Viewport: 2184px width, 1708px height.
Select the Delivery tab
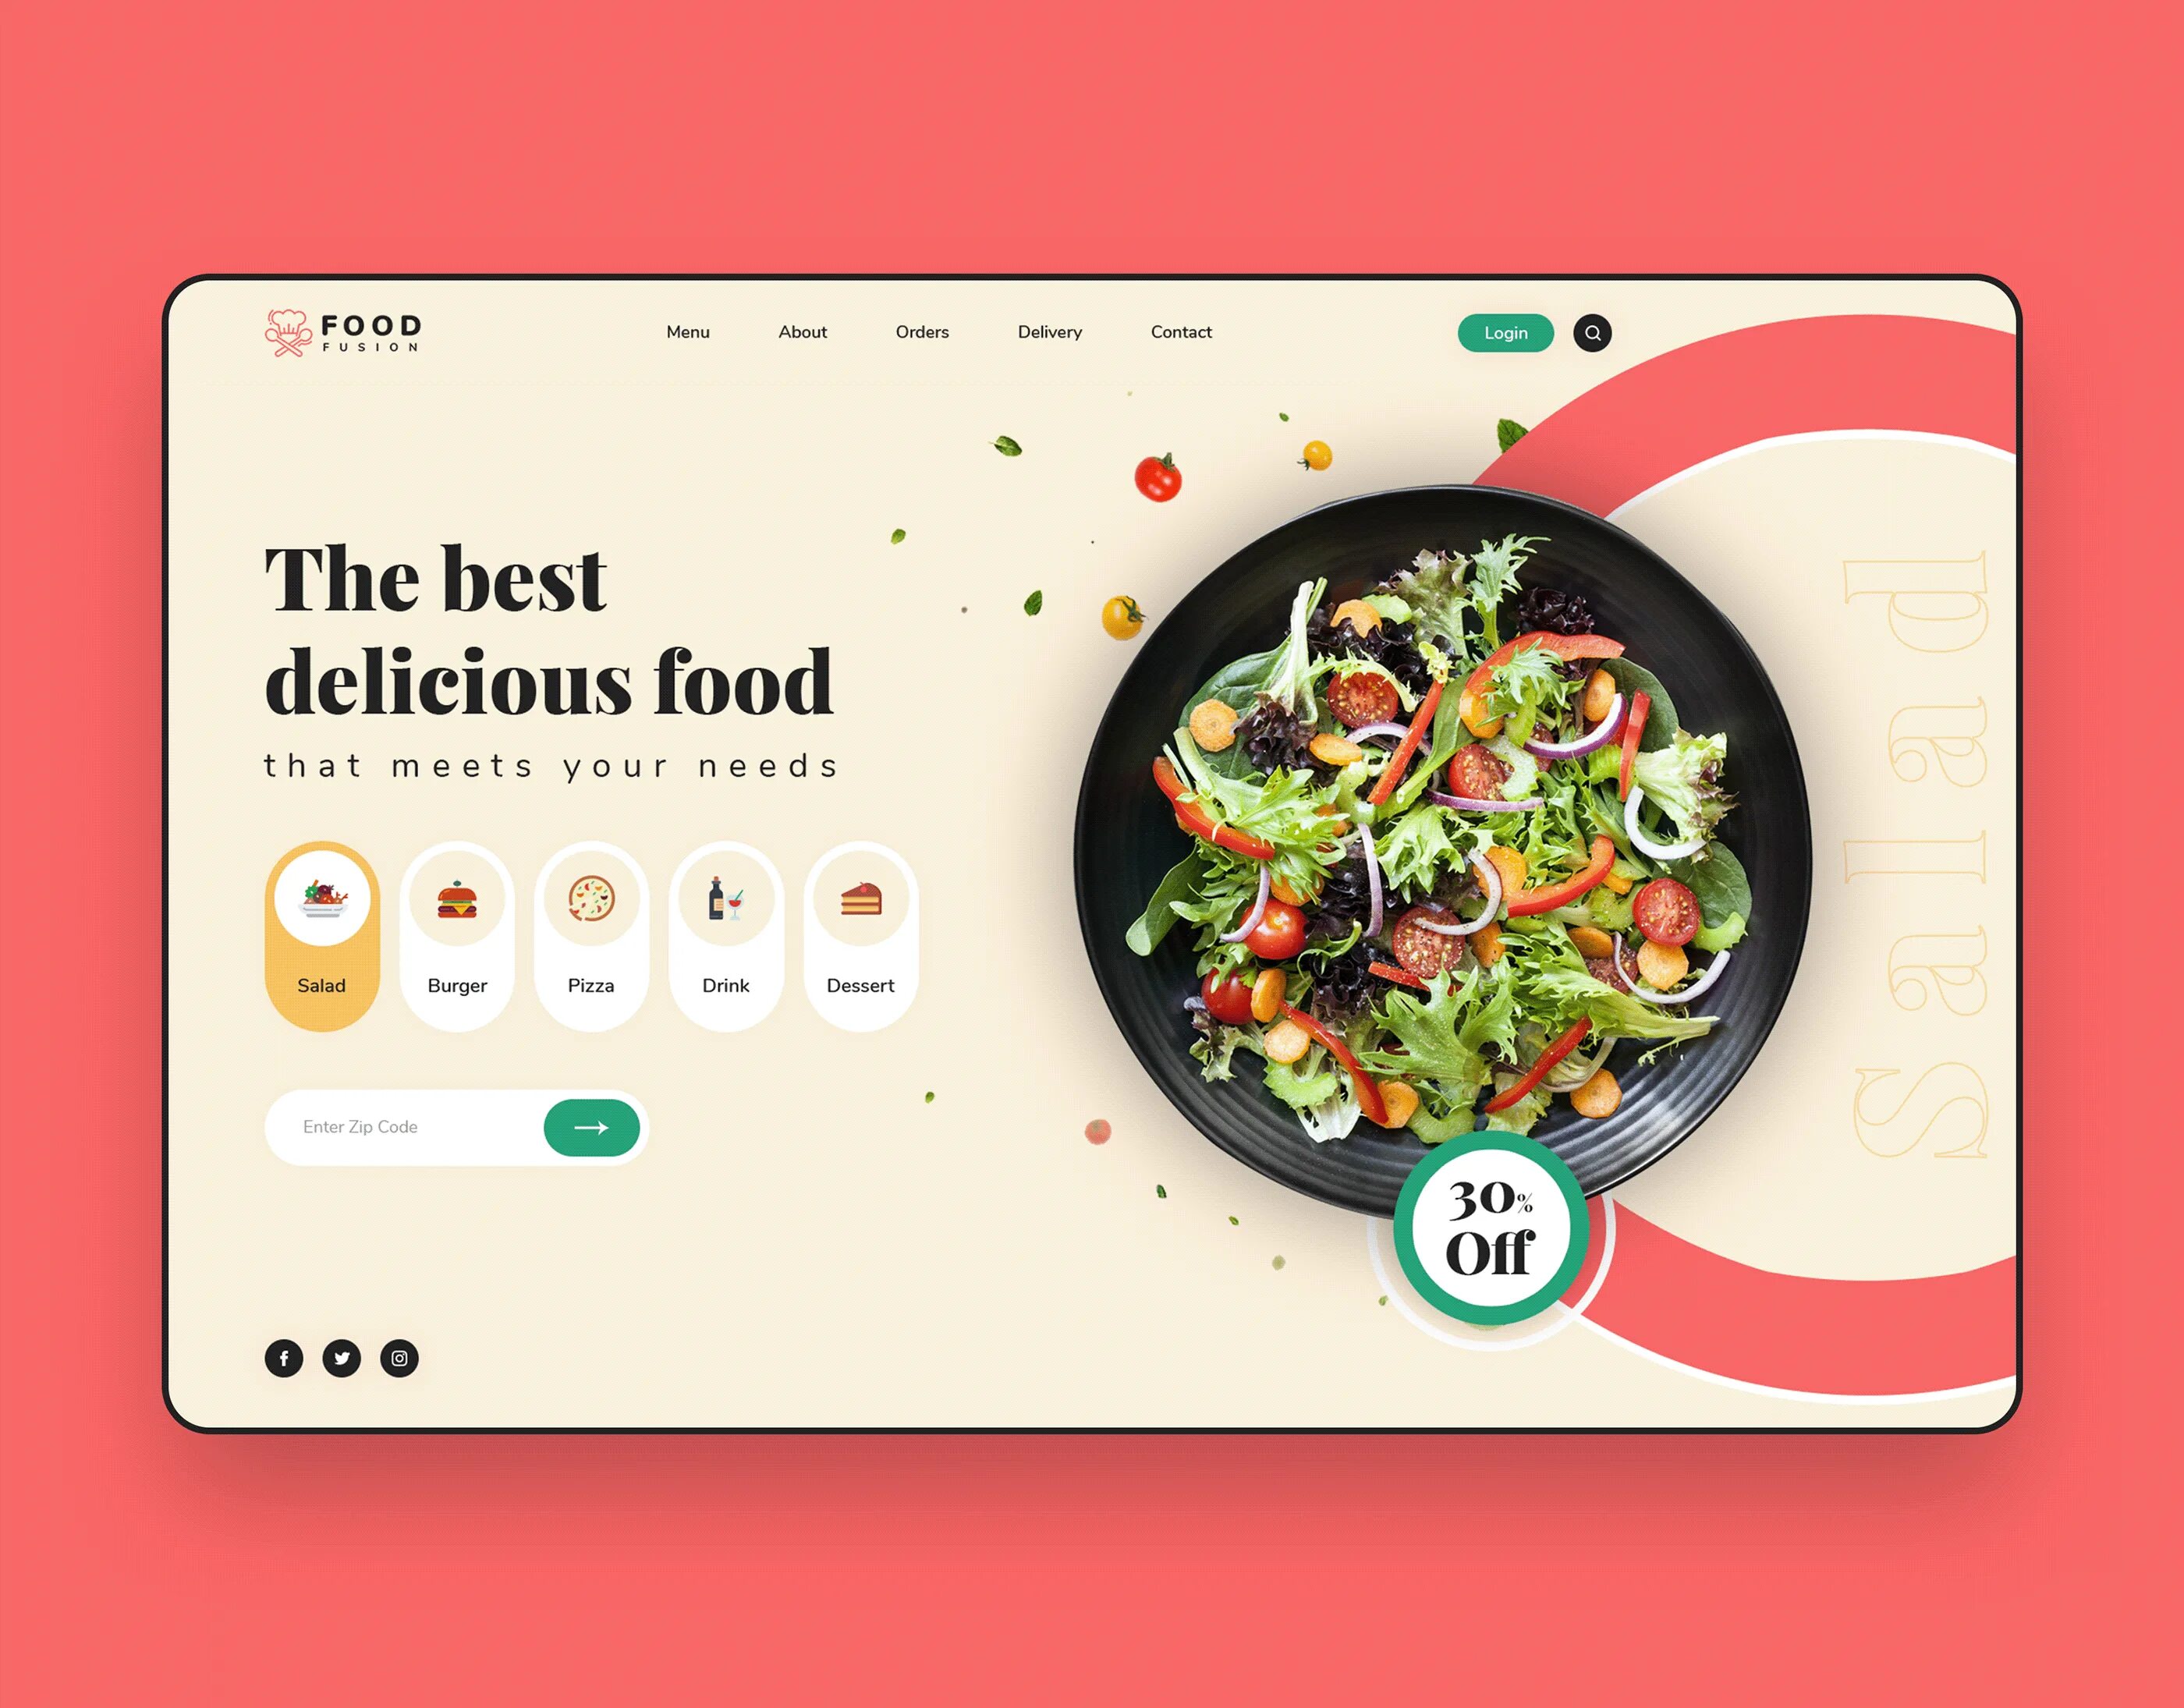(x=1049, y=331)
